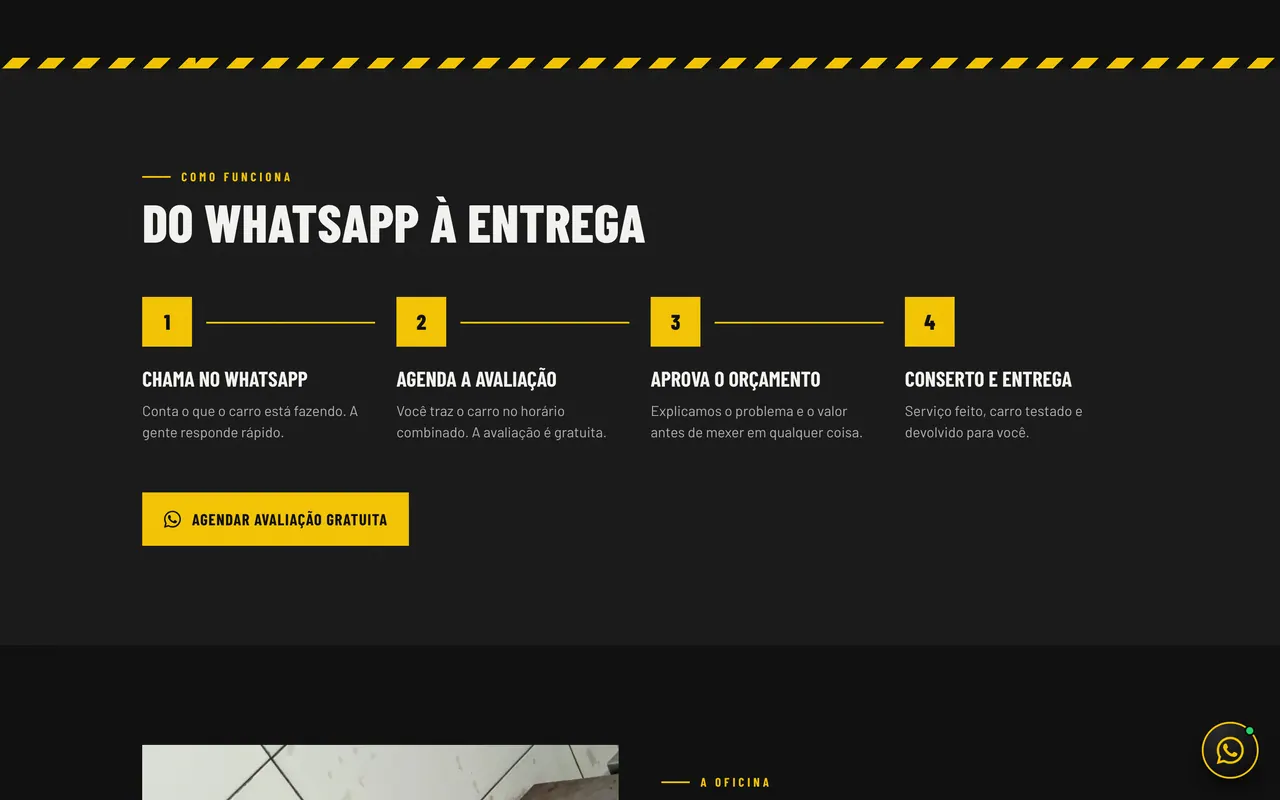Open the workshop photo thumbnail
This screenshot has height=800, width=1280.
(380, 772)
